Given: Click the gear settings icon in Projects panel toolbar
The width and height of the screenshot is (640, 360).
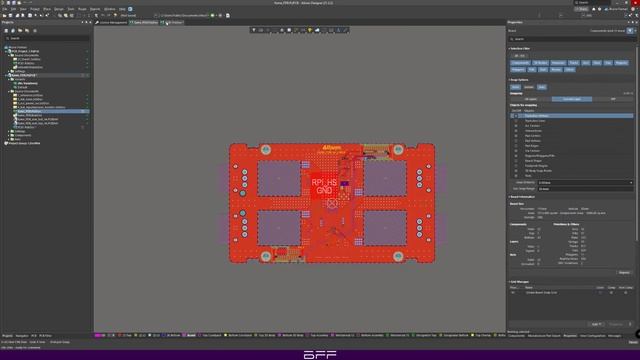Looking at the screenshot, I should [x=35, y=31].
